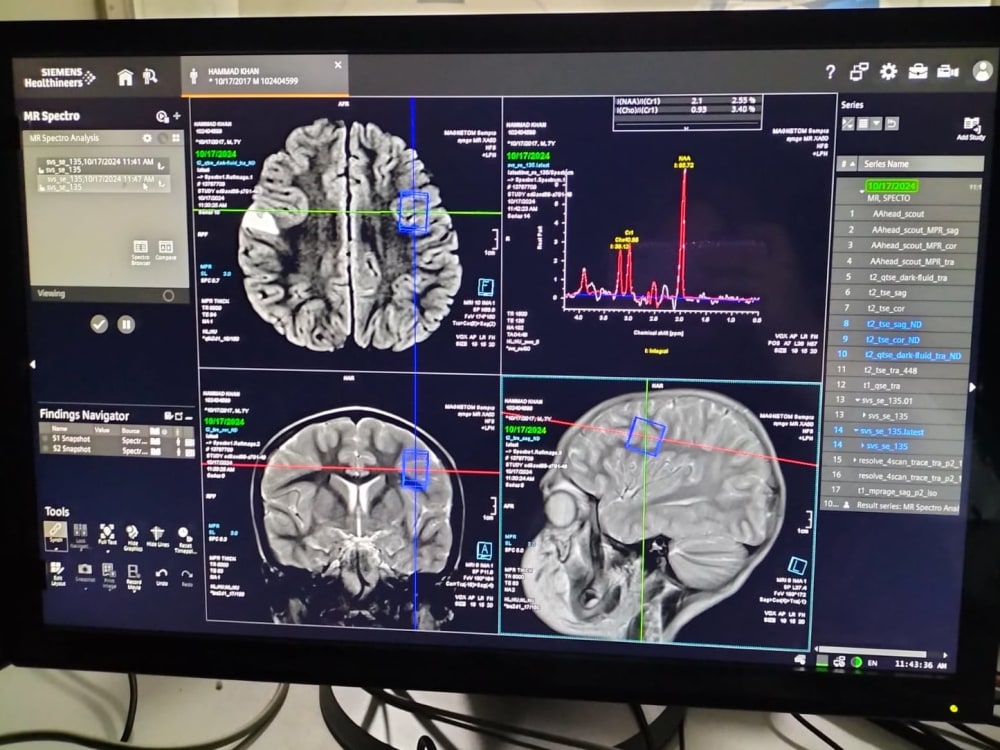
Task: Toggle Lock Navigation tool
Action: coord(80,536)
